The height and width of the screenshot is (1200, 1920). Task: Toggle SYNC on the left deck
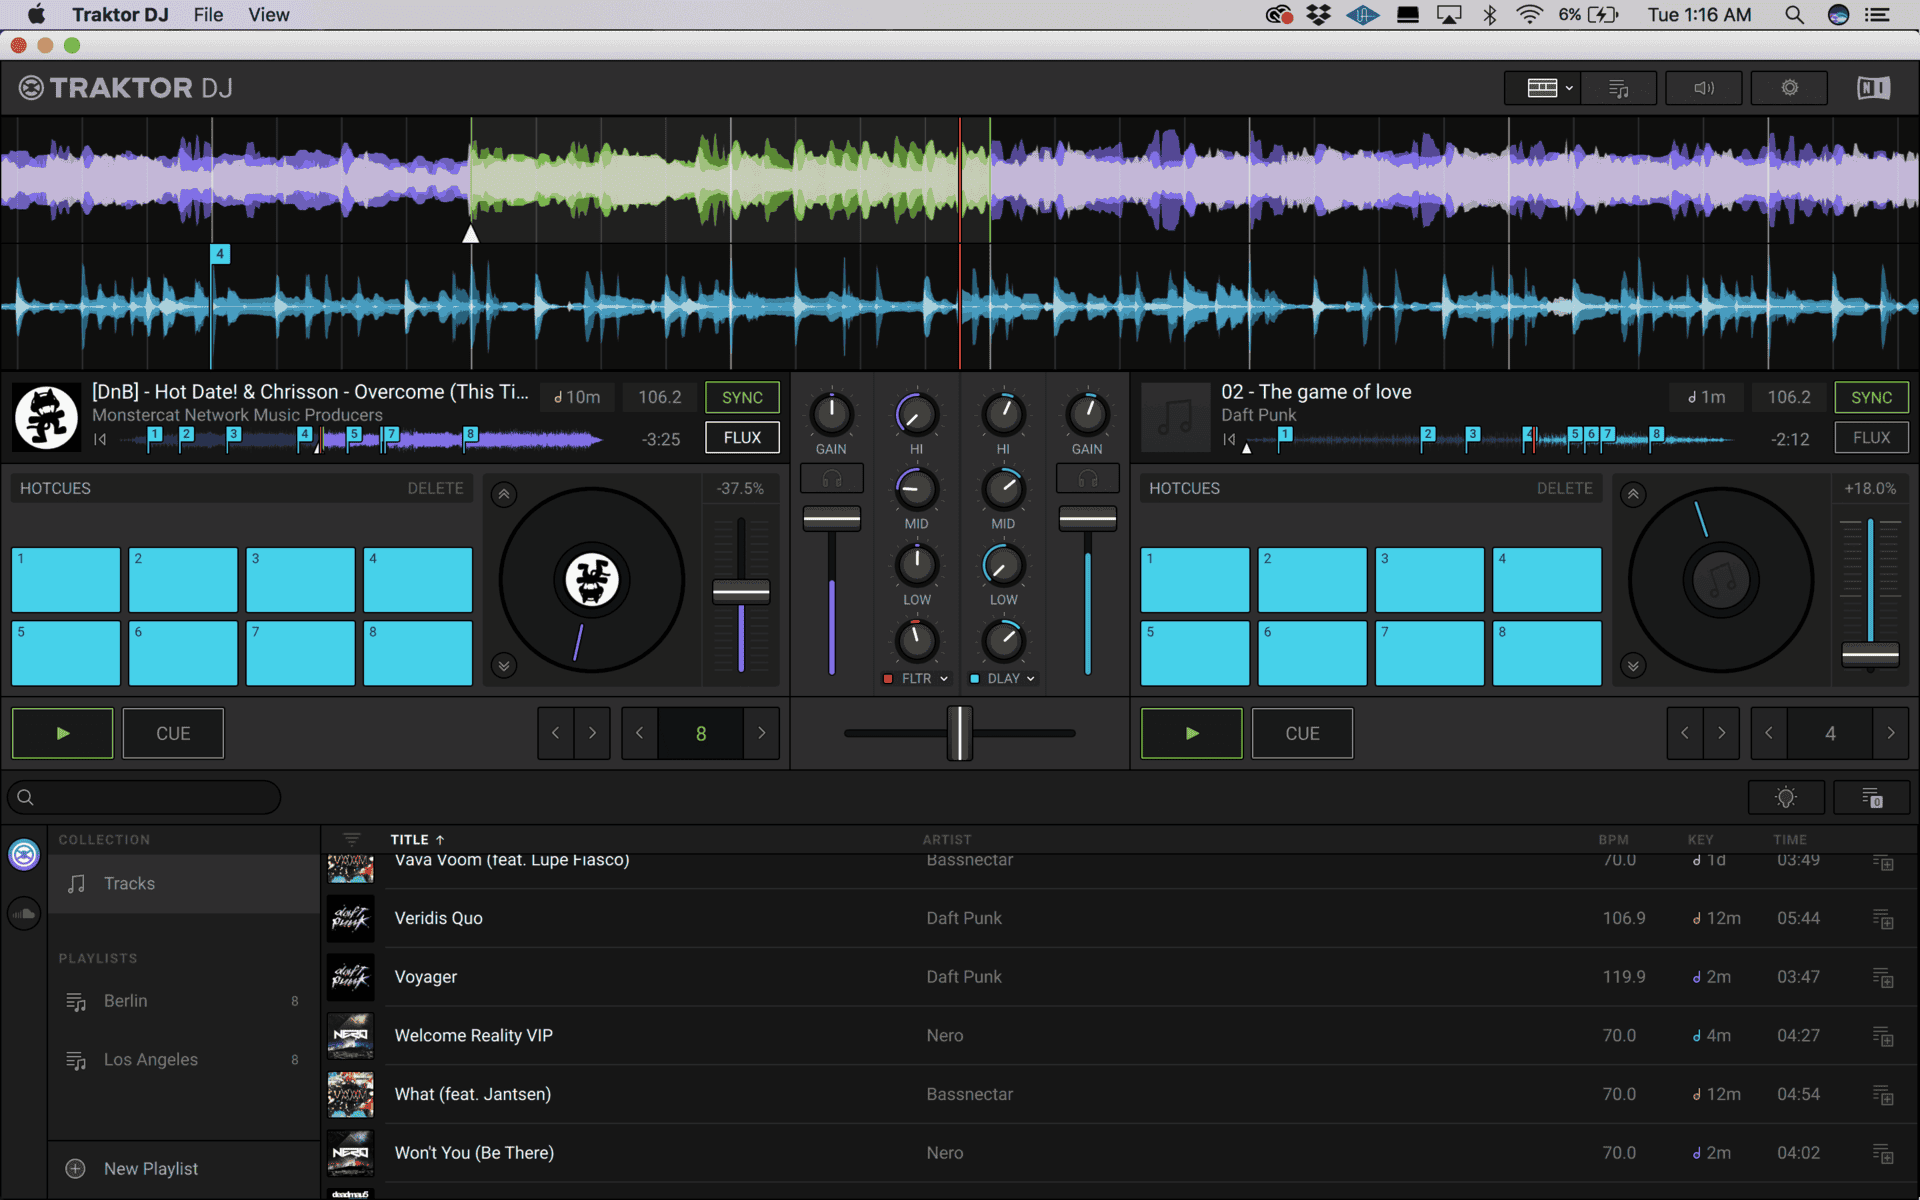click(742, 397)
